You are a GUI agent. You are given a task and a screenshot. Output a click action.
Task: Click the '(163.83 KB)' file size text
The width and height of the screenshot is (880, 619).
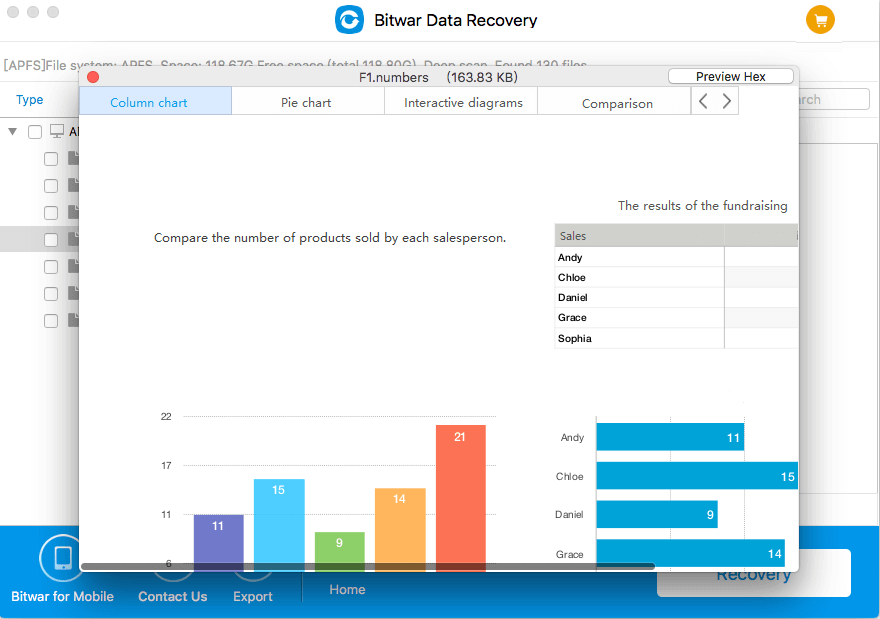pos(482,77)
